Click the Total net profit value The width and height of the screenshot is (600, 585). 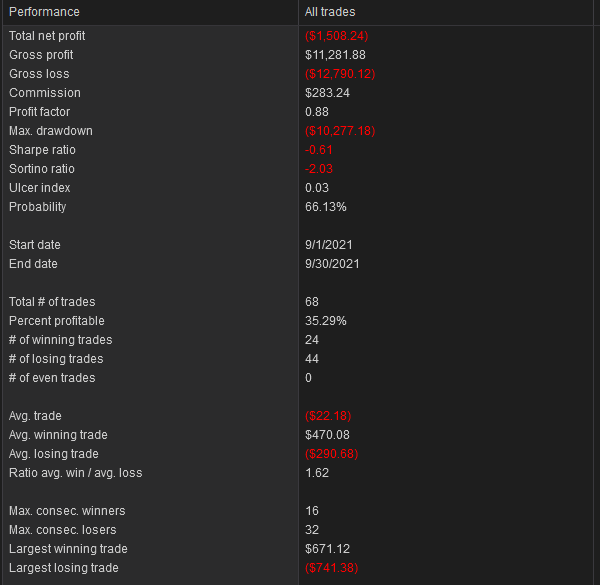[336, 36]
